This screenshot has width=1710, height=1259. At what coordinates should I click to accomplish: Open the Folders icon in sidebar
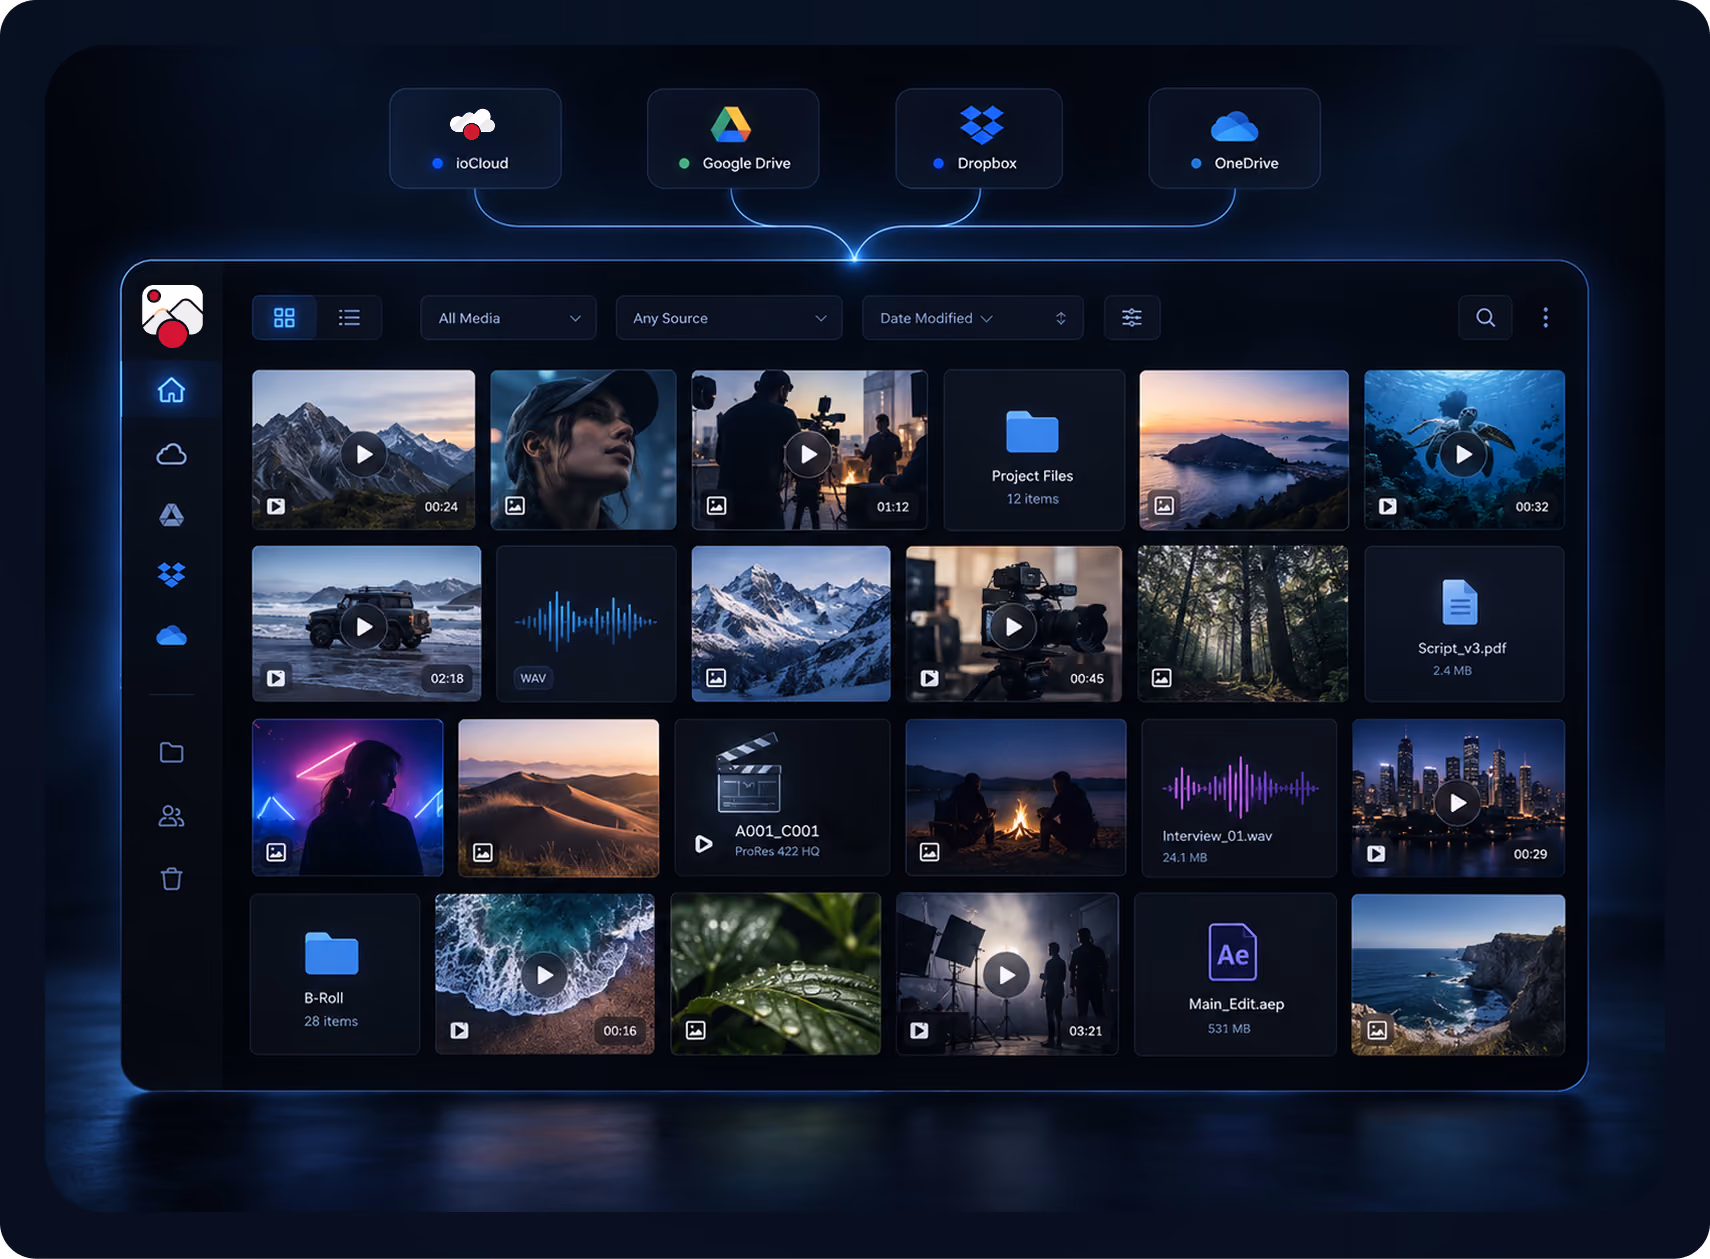pos(171,752)
